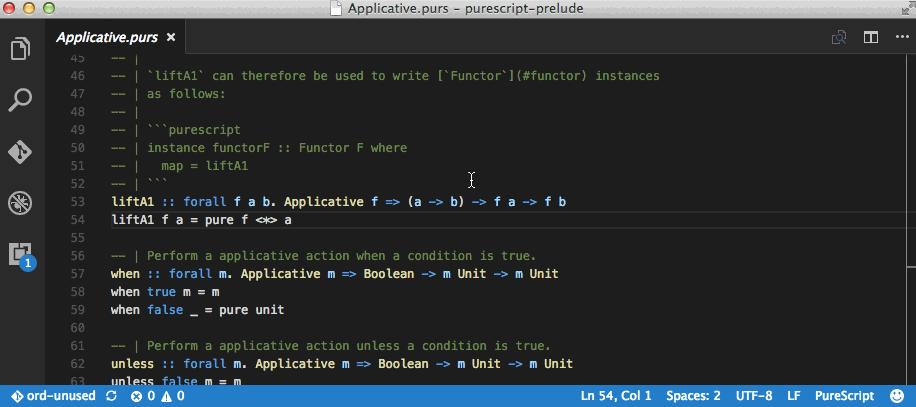Open the Explorer view in activity bar
Viewport: 916px width, 407px height.
pyautogui.click(x=20, y=48)
